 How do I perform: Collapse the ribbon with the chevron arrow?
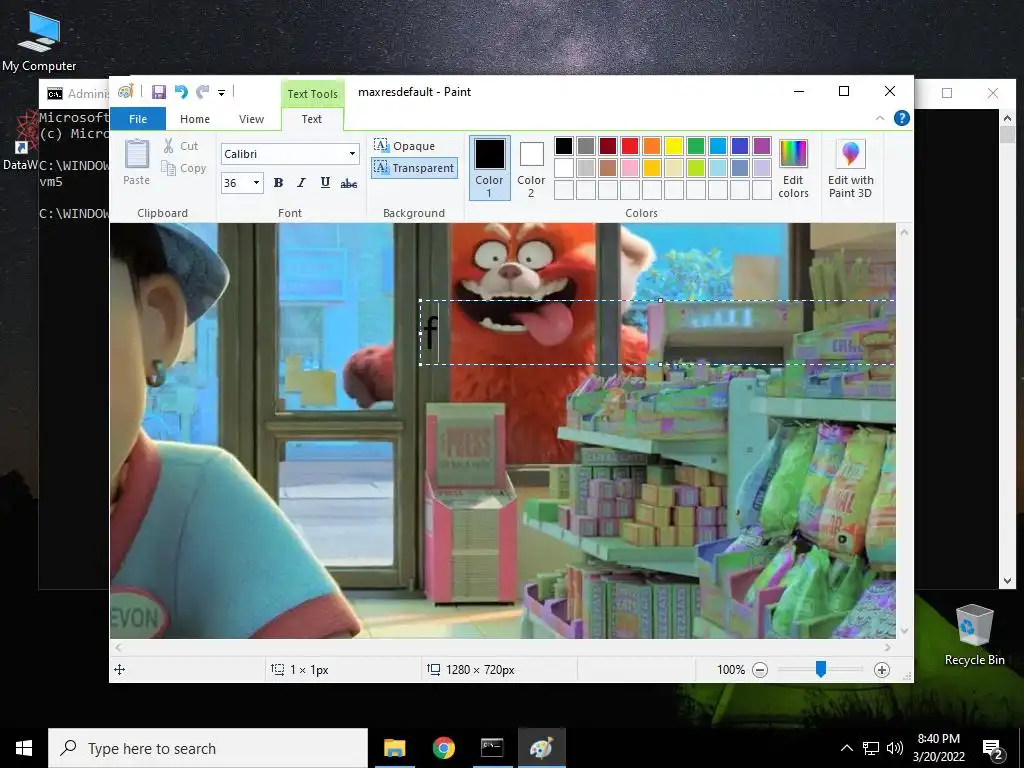click(880, 118)
